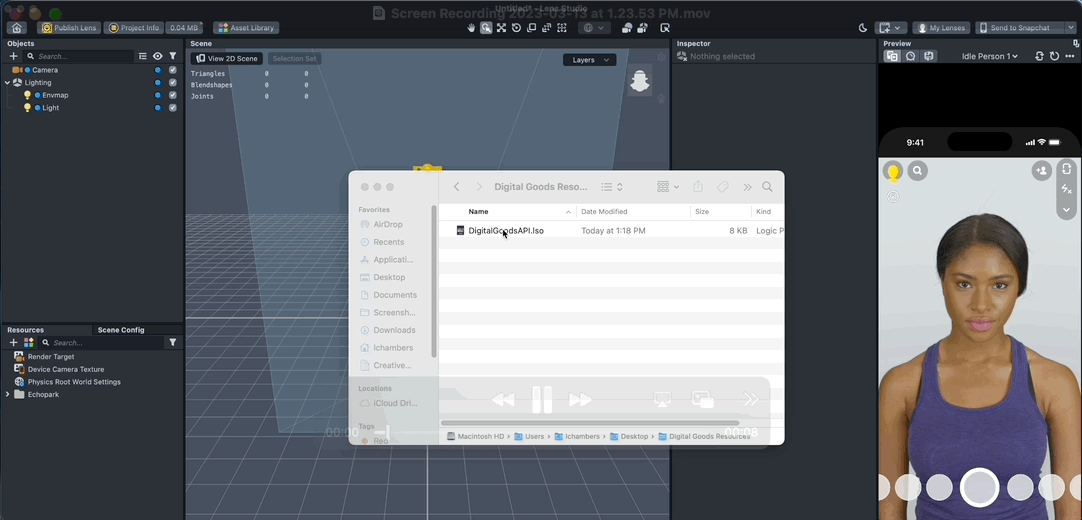Select Downloads in Finder sidebar
Screen dimensions: 1082x520
tap(394, 330)
